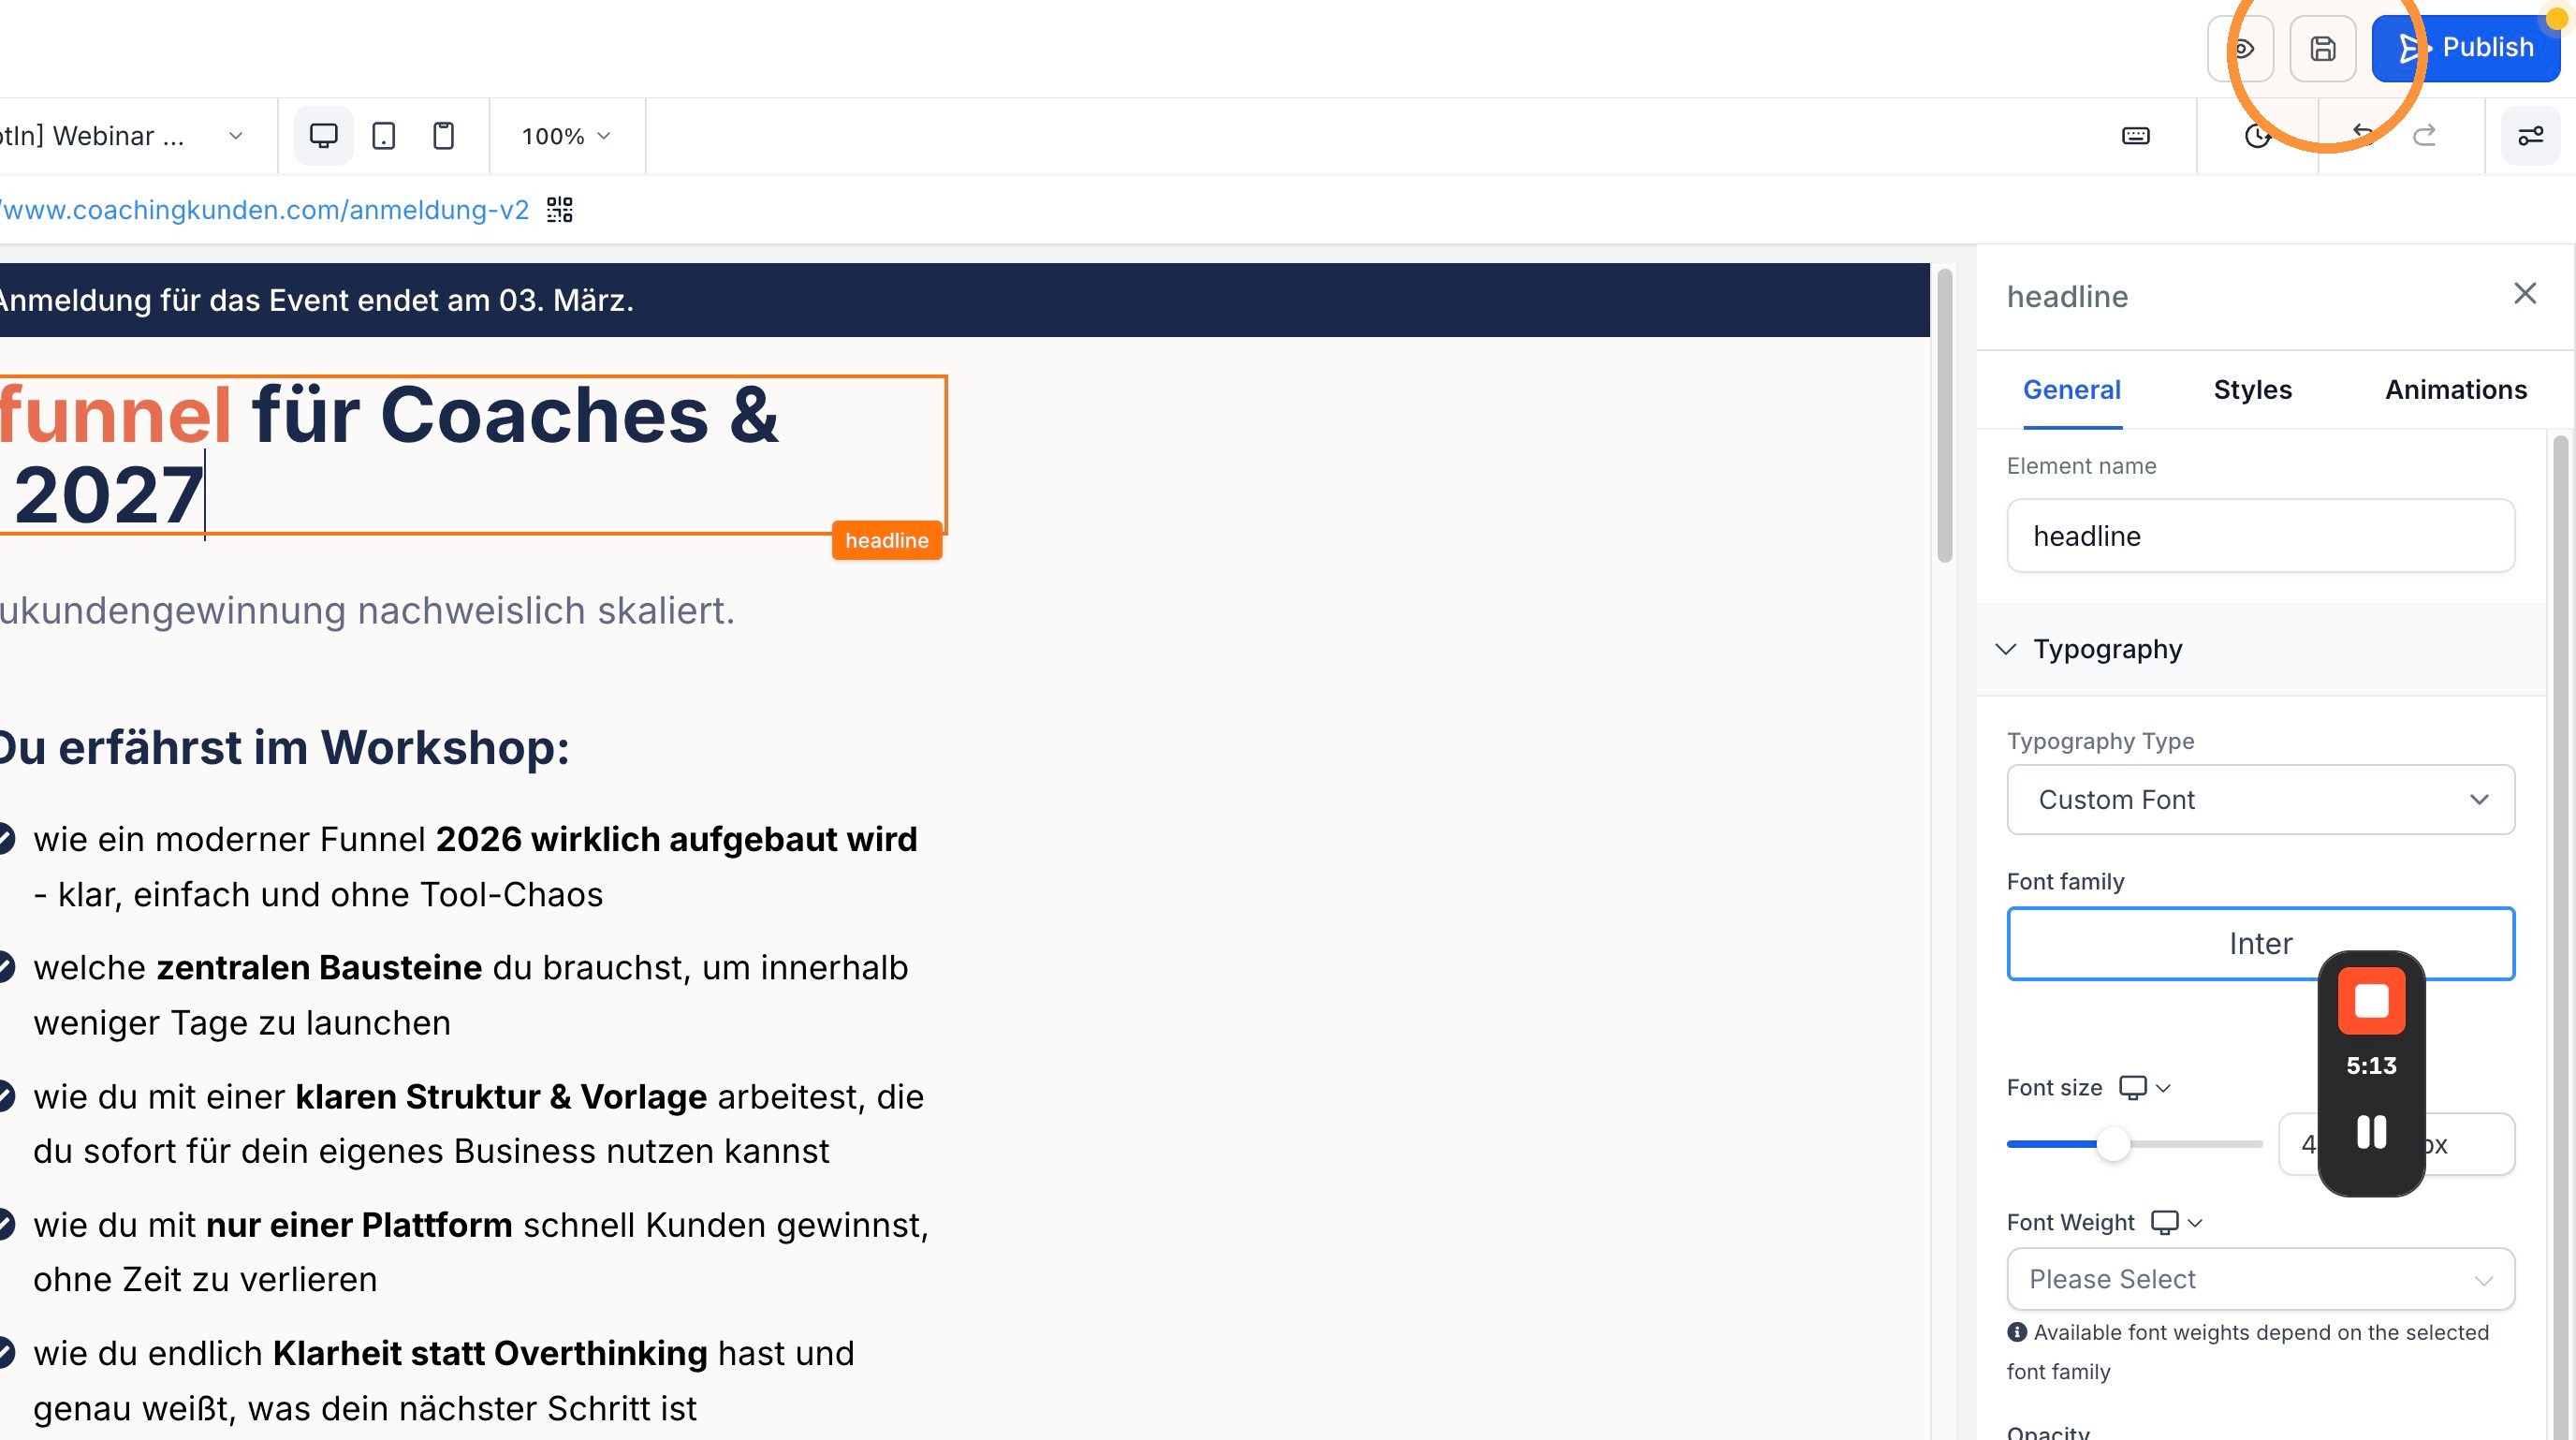The width and height of the screenshot is (2576, 1440).
Task: Open the keyboard shortcuts icon
Action: point(2136,136)
